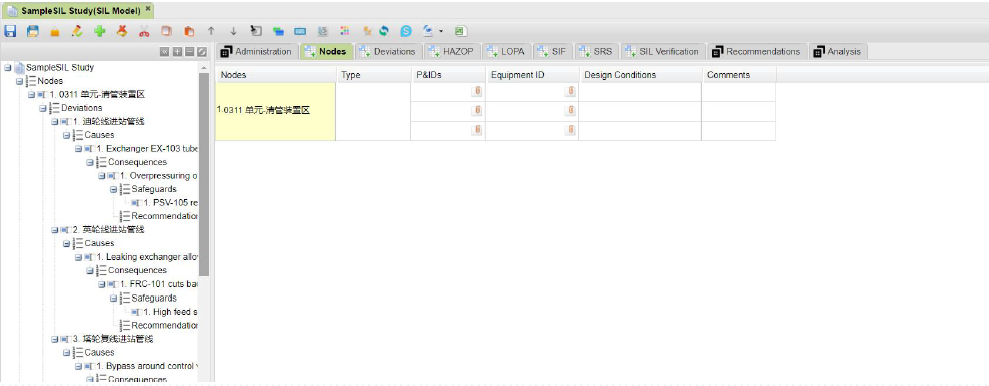Click the tree panel vertical scrollbar
This screenshot has width=989, height=386.
204,173
